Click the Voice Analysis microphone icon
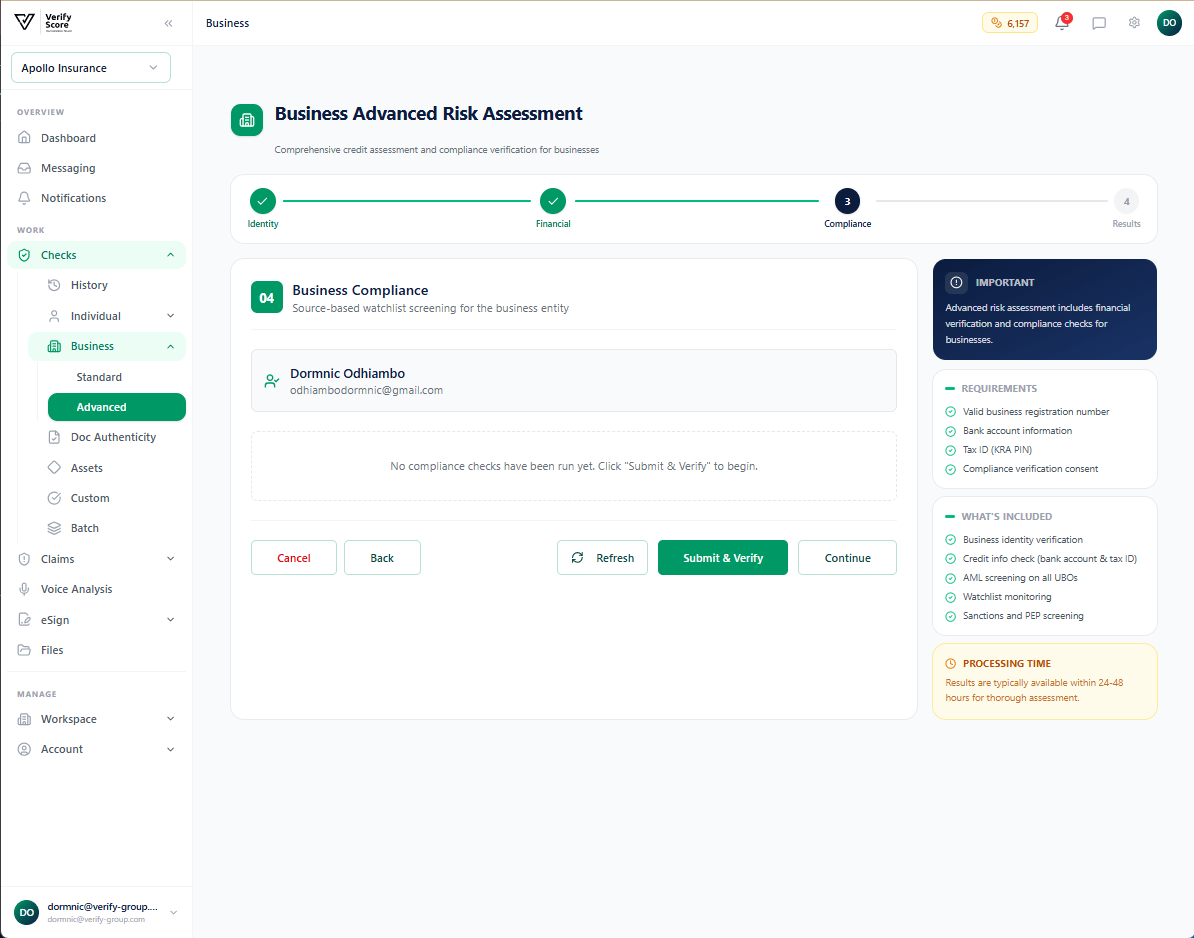This screenshot has width=1194, height=938. tap(24, 589)
